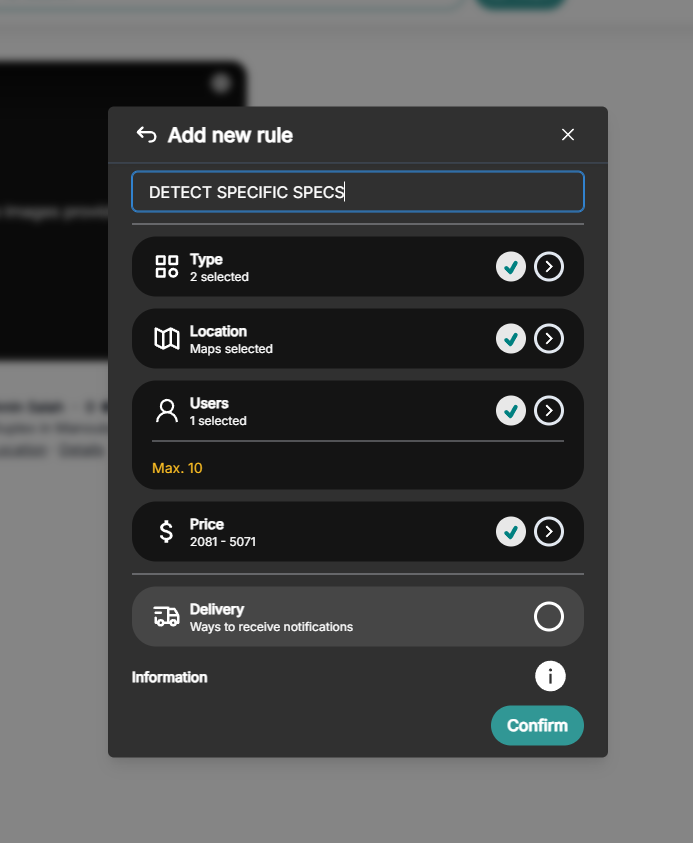
Task: Uncheck the Location checkmark
Action: (x=511, y=339)
